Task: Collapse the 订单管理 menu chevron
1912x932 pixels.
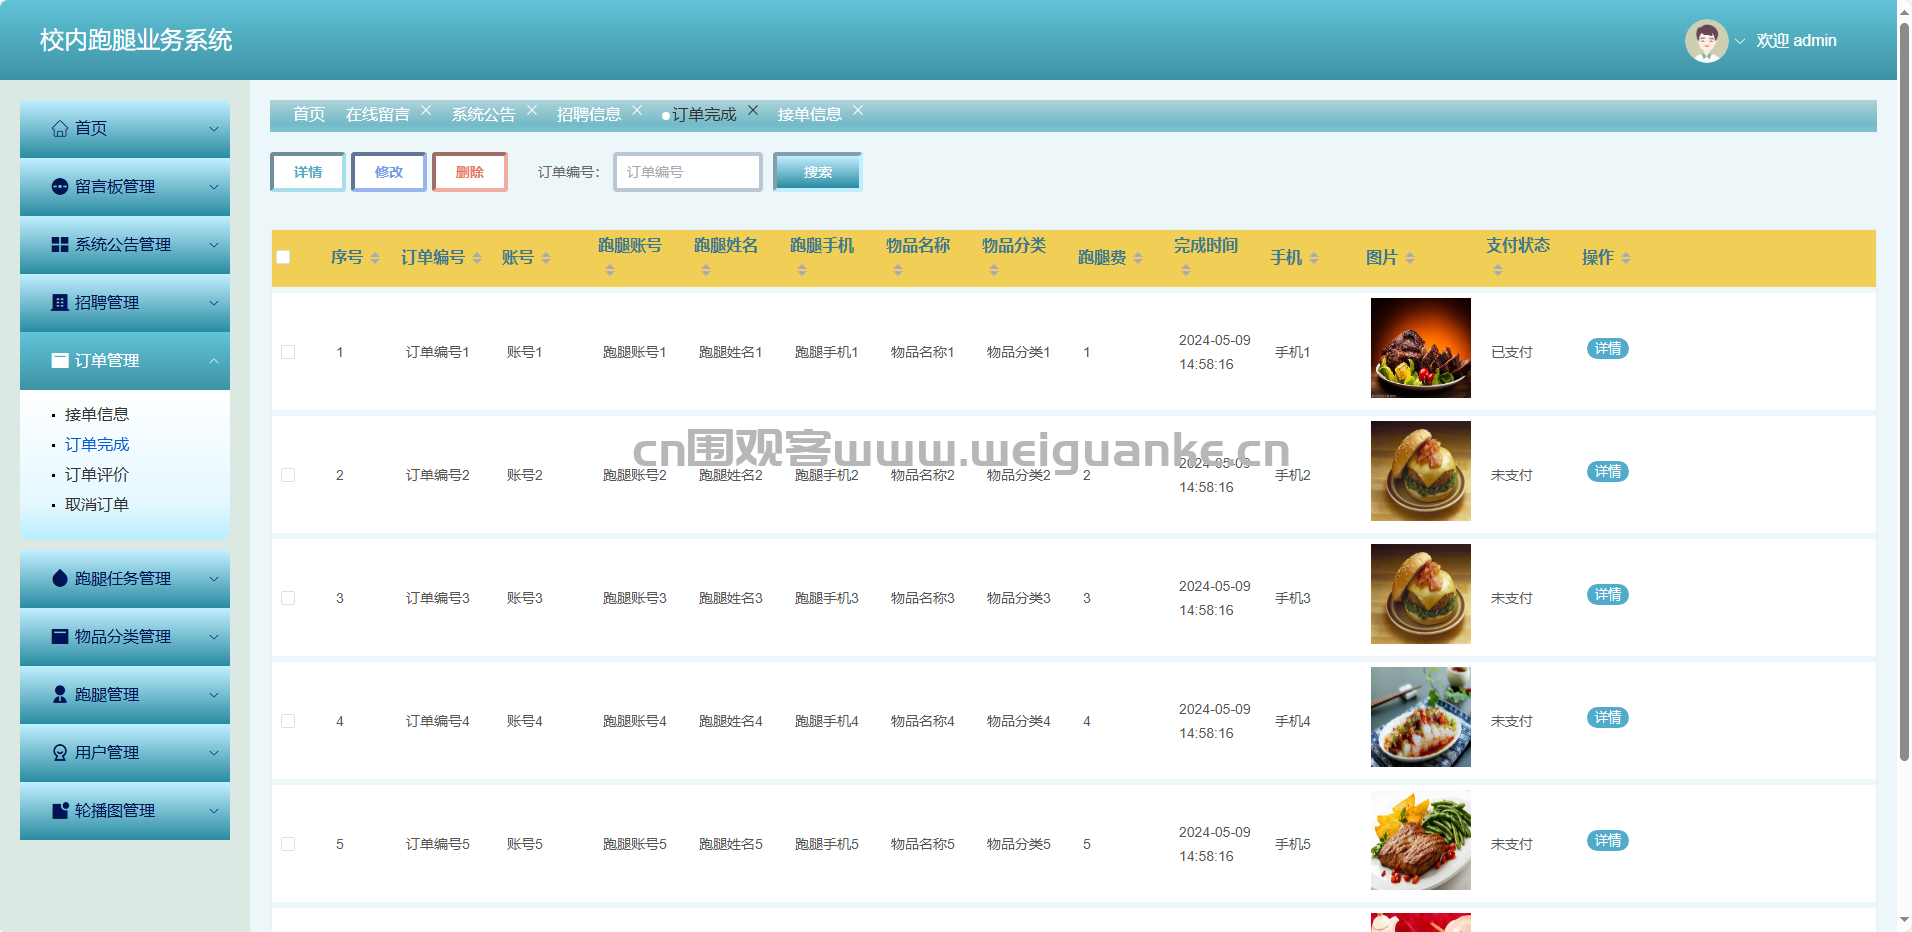Action: pos(213,361)
